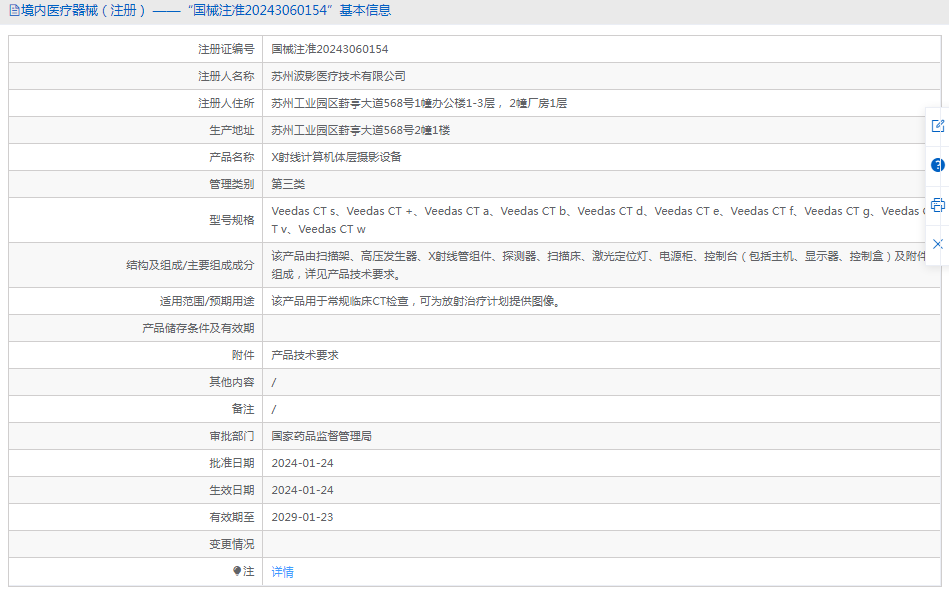Click 产品技术要求 attachment value

305,355
